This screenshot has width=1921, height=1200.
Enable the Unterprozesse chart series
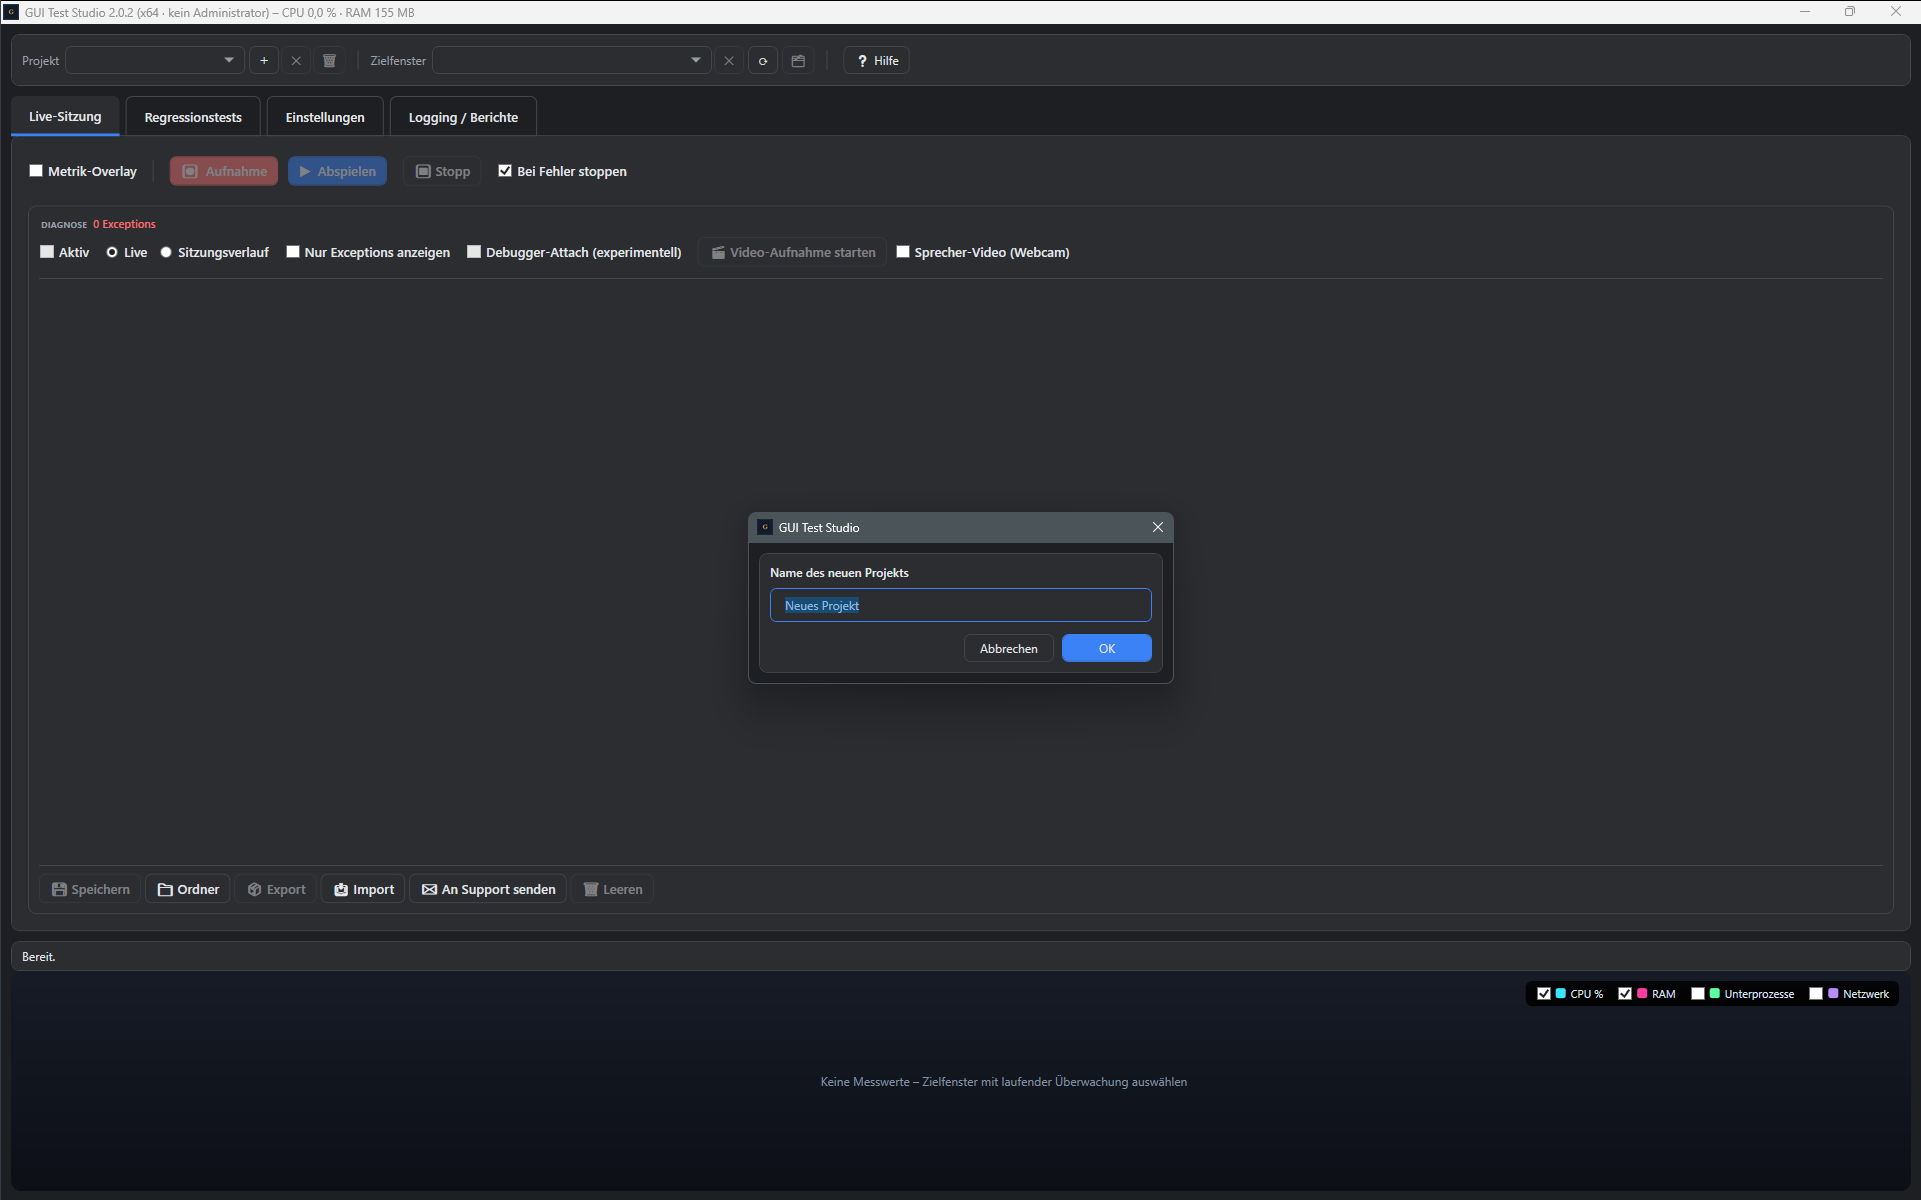pyautogui.click(x=1698, y=993)
